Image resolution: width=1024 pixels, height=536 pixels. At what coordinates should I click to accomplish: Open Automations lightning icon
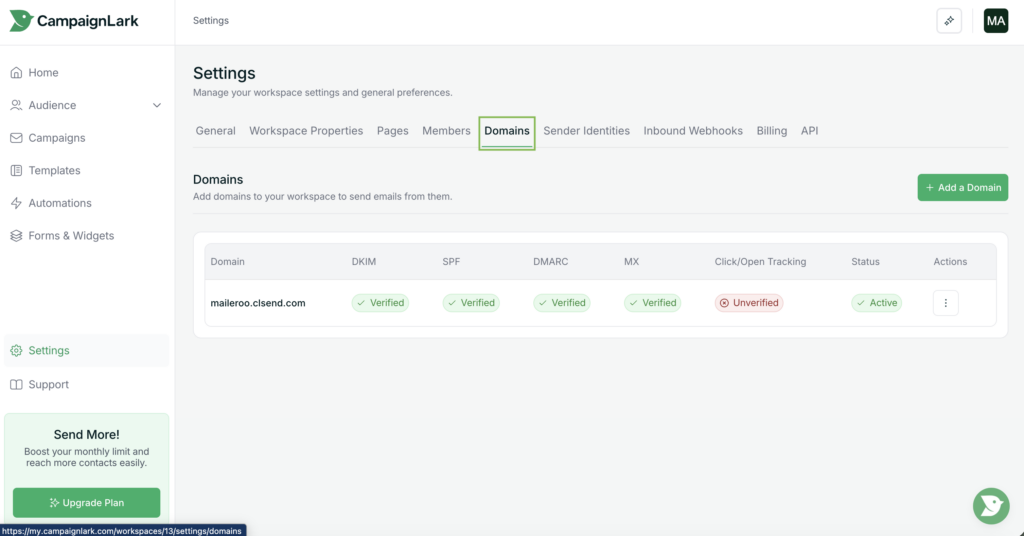point(16,203)
